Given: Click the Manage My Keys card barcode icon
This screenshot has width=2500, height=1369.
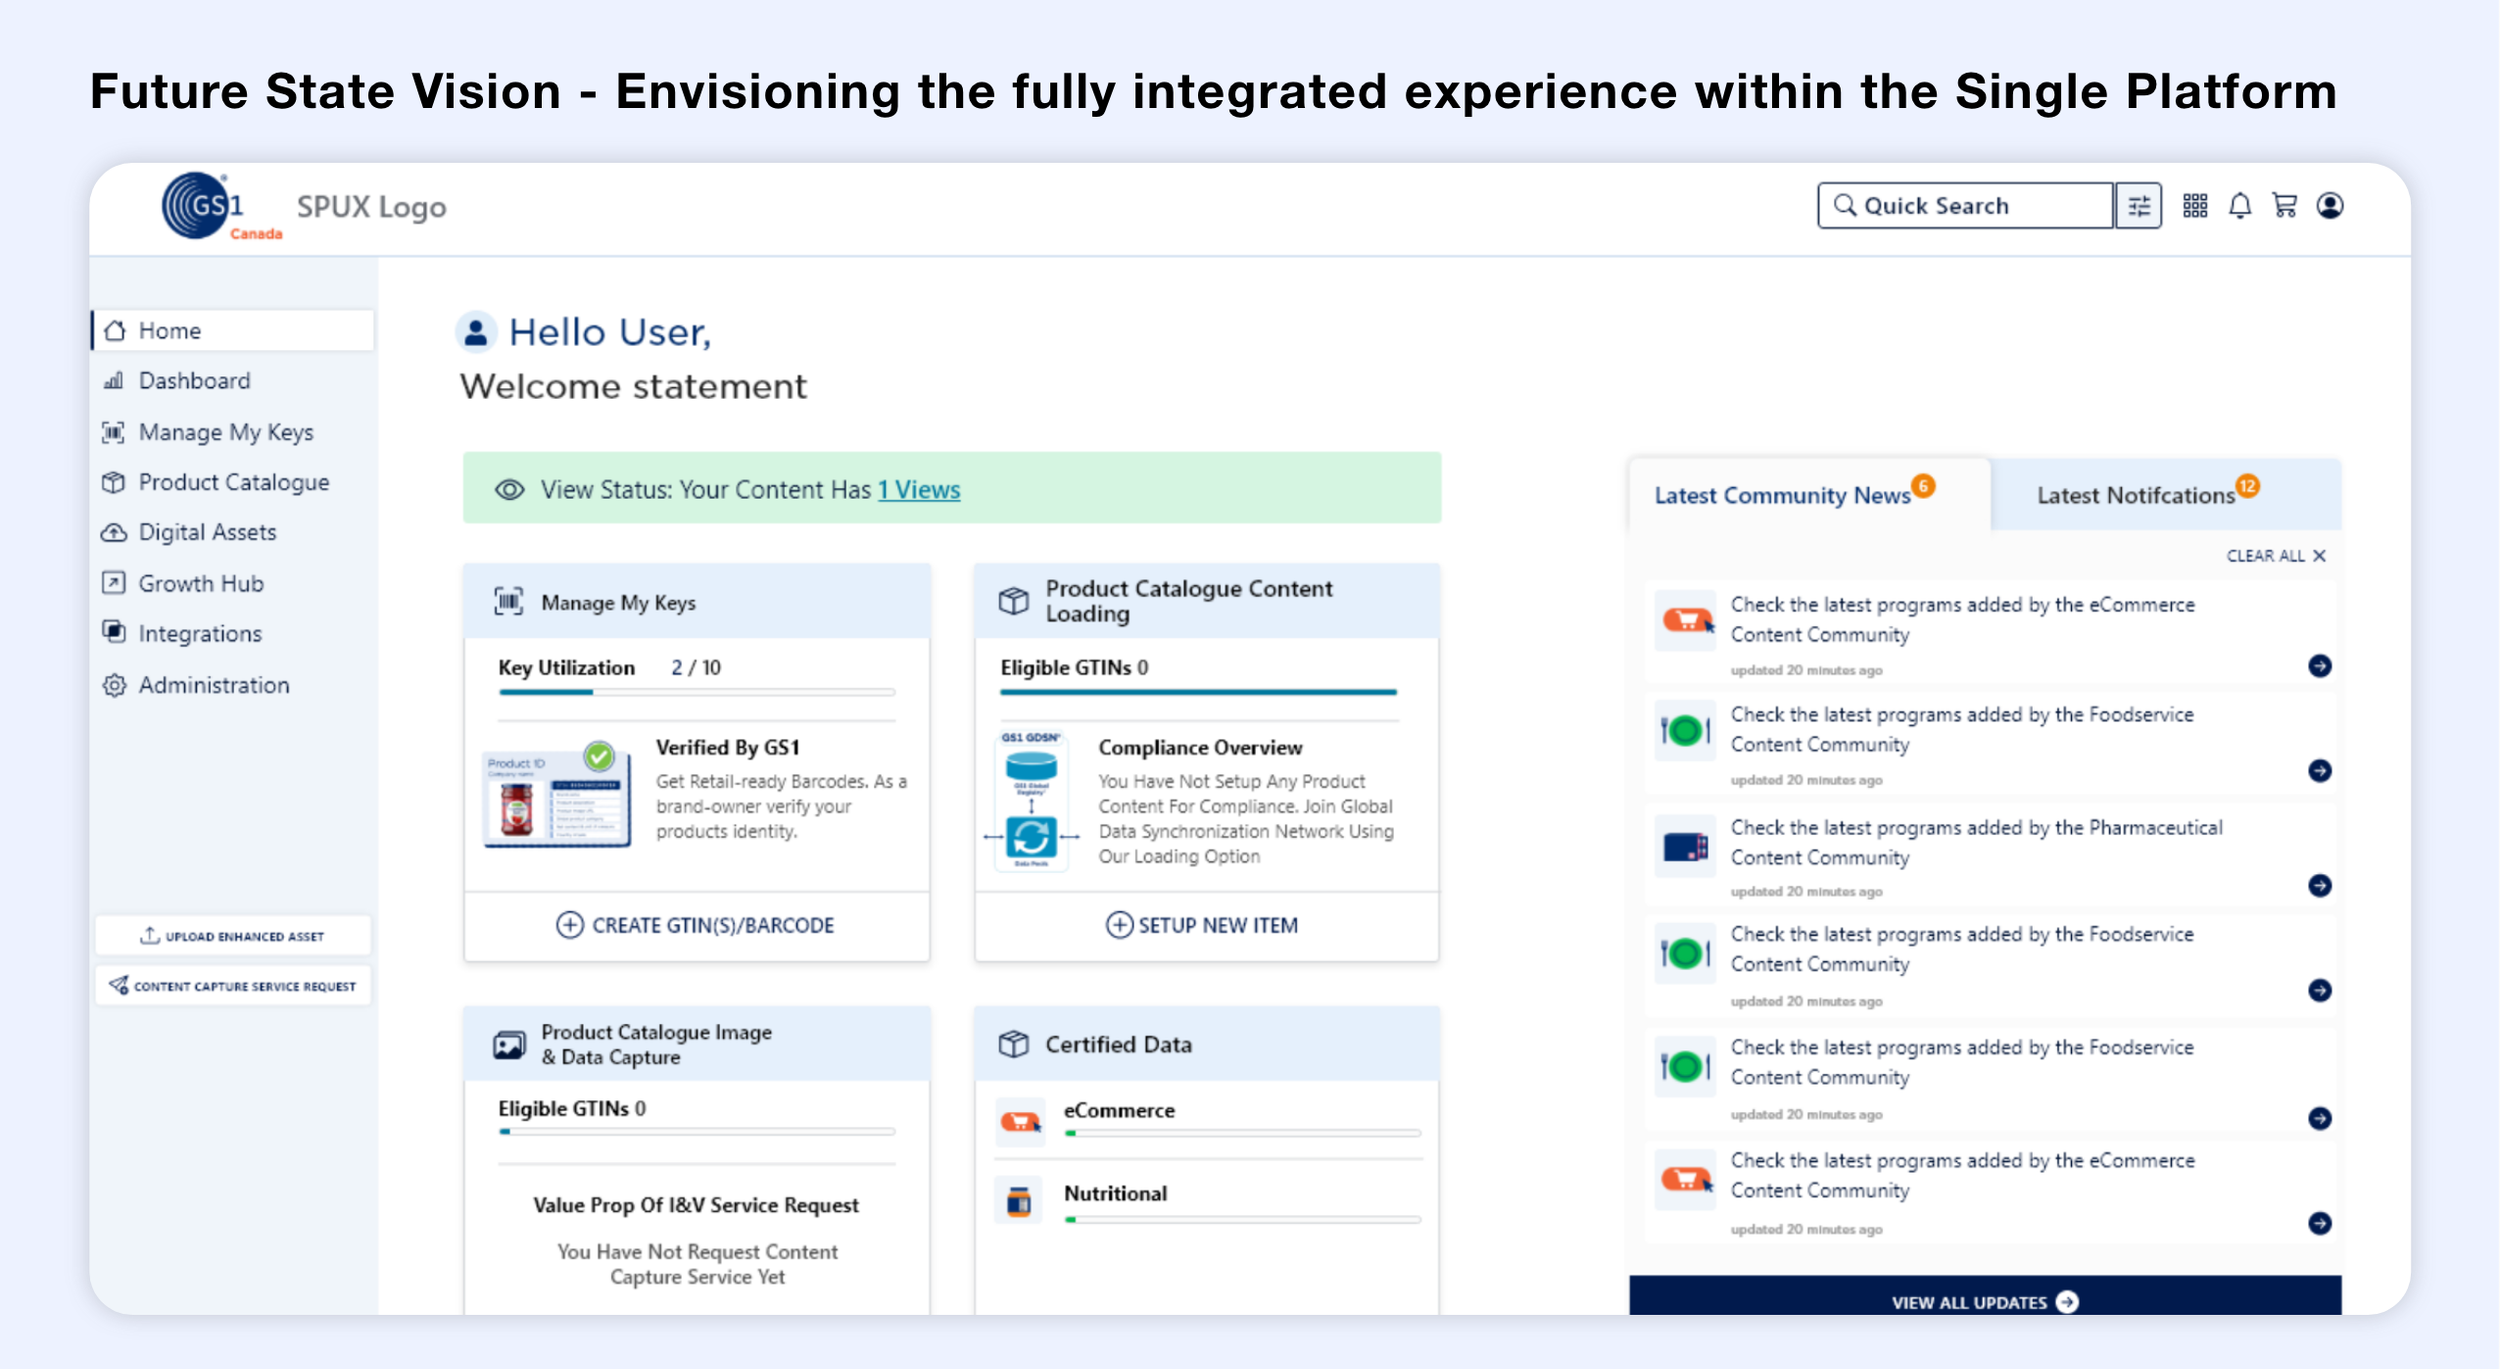Looking at the screenshot, I should 509,602.
